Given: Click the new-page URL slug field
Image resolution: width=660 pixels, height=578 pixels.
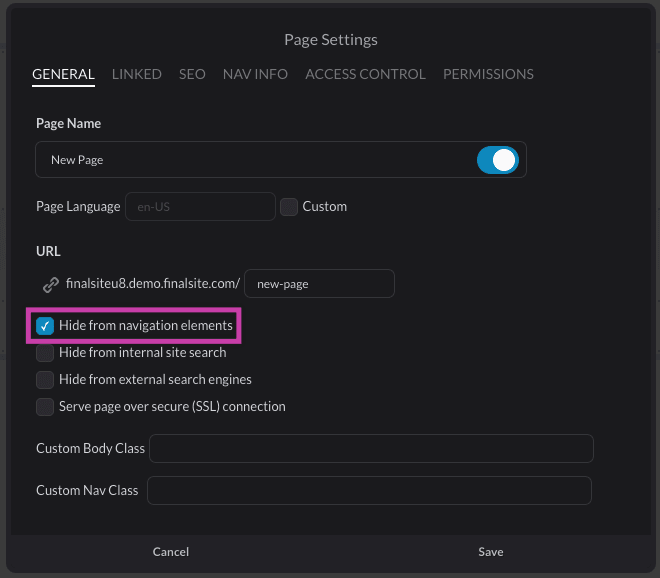Looking at the screenshot, I should (319, 284).
